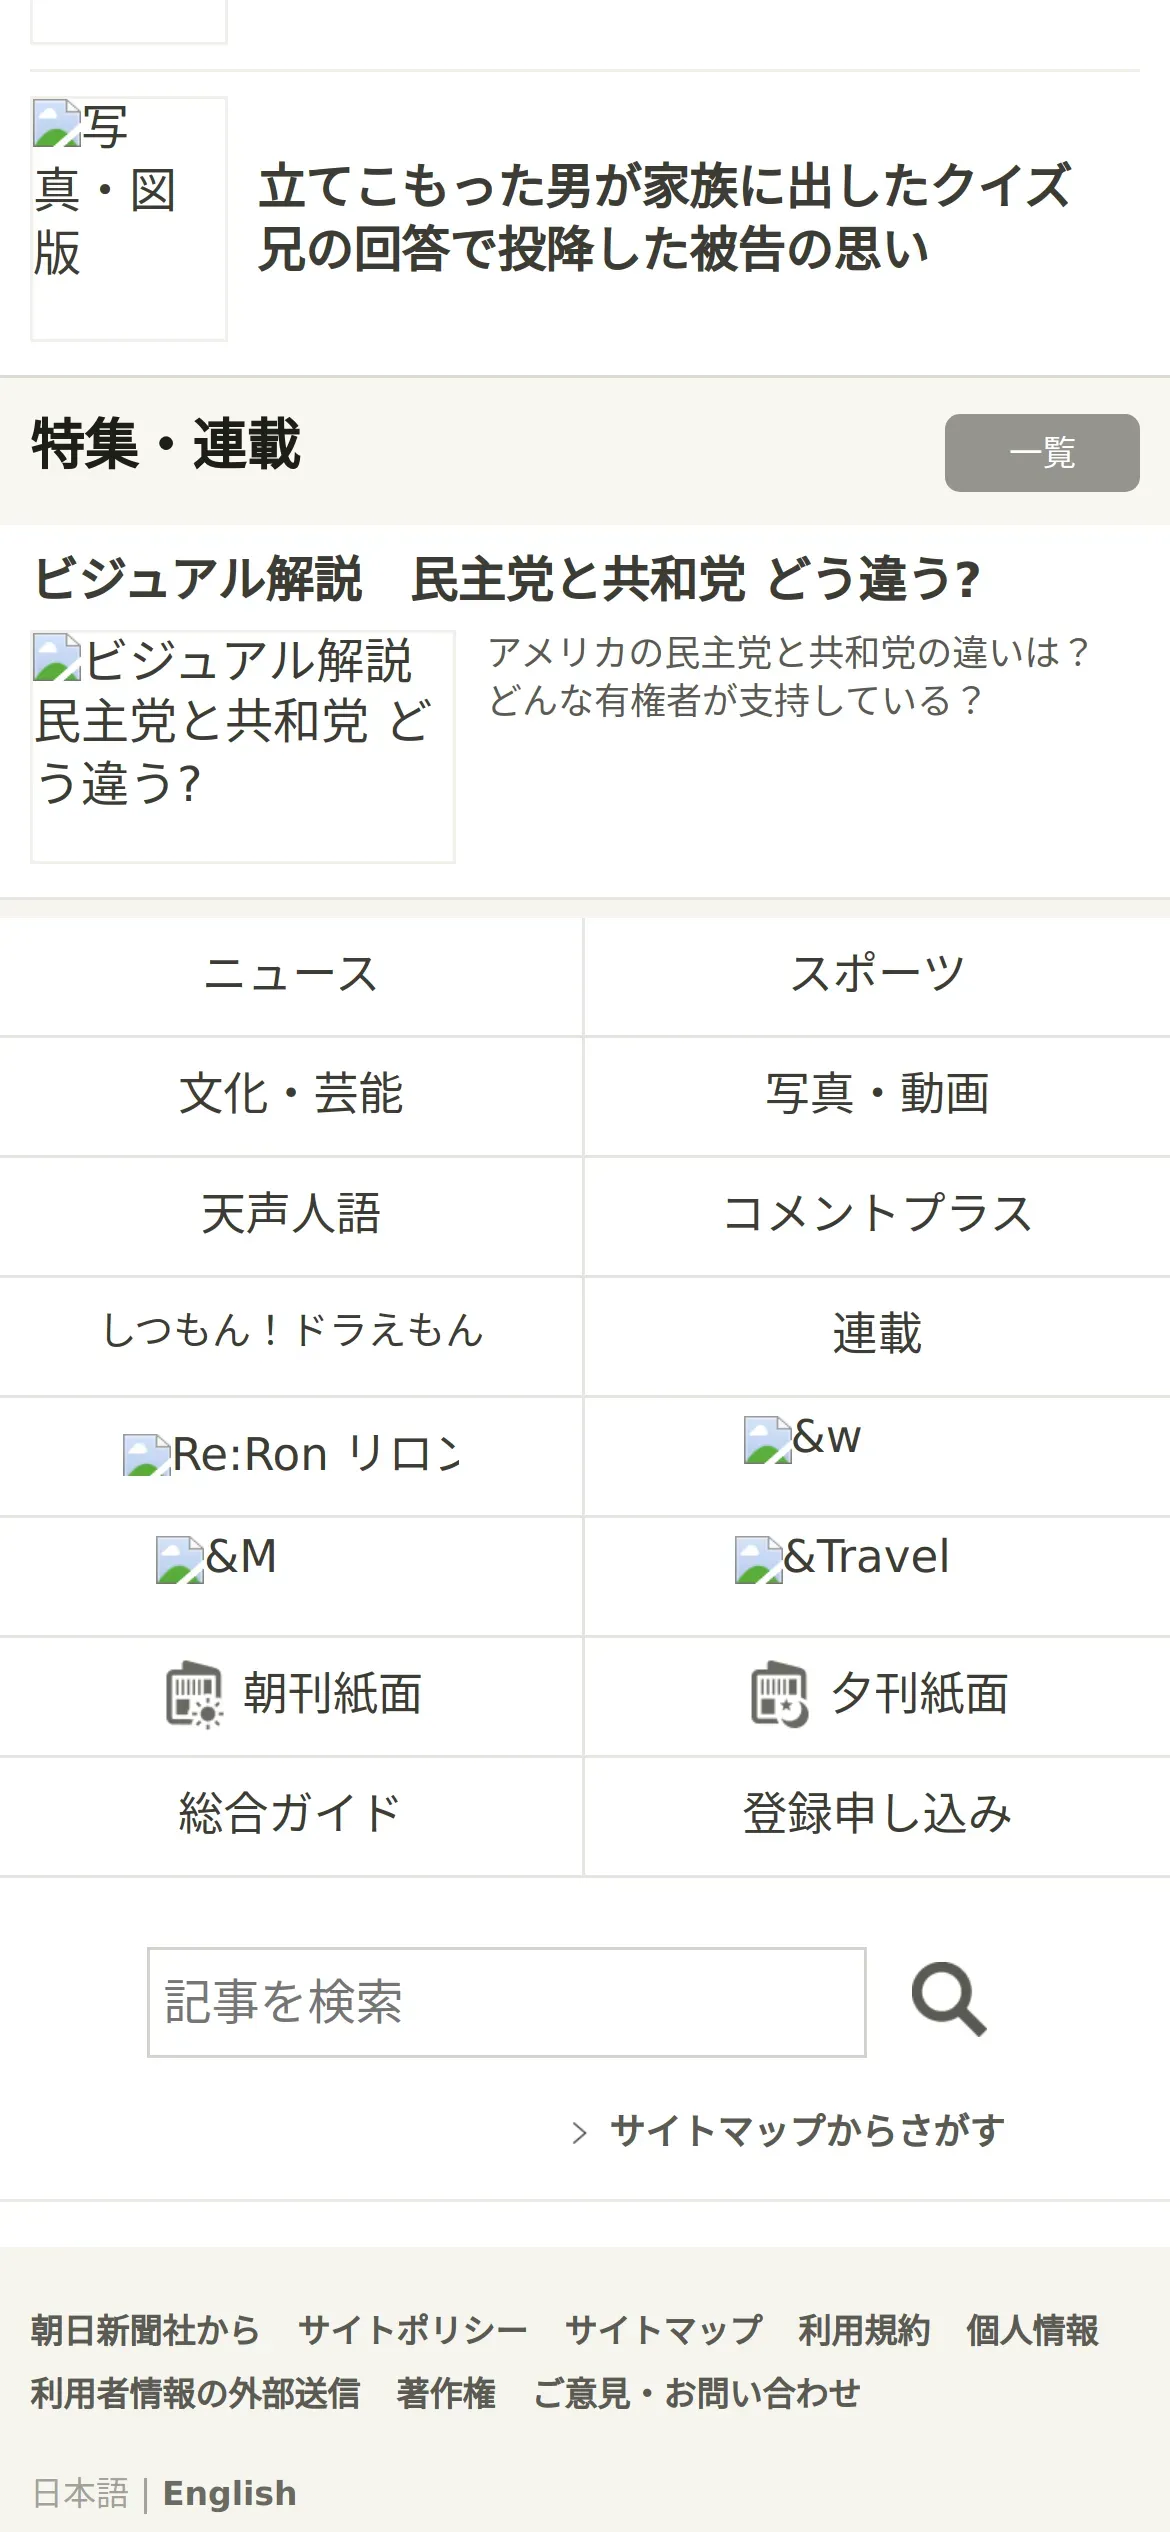Follow the サイトマップからさがす chevron link
This screenshot has width=1170, height=2532.
(x=806, y=2130)
